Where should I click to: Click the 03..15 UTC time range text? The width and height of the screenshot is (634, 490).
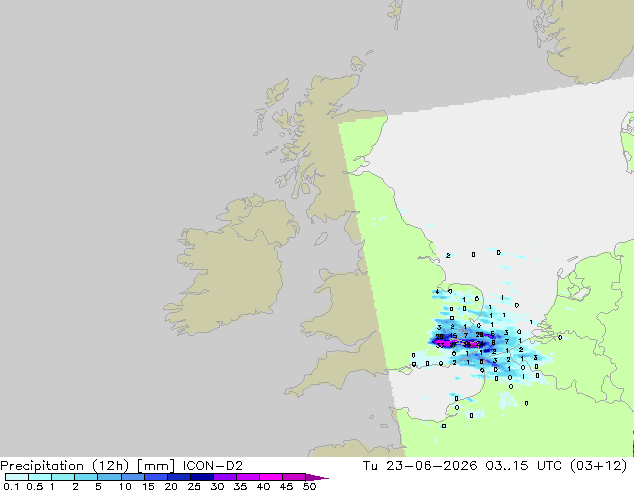point(524,466)
